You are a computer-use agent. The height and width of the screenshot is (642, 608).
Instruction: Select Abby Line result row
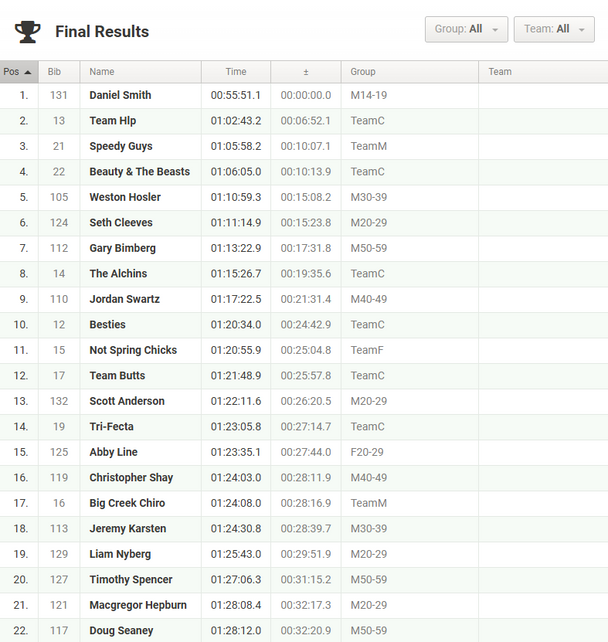pos(304,452)
